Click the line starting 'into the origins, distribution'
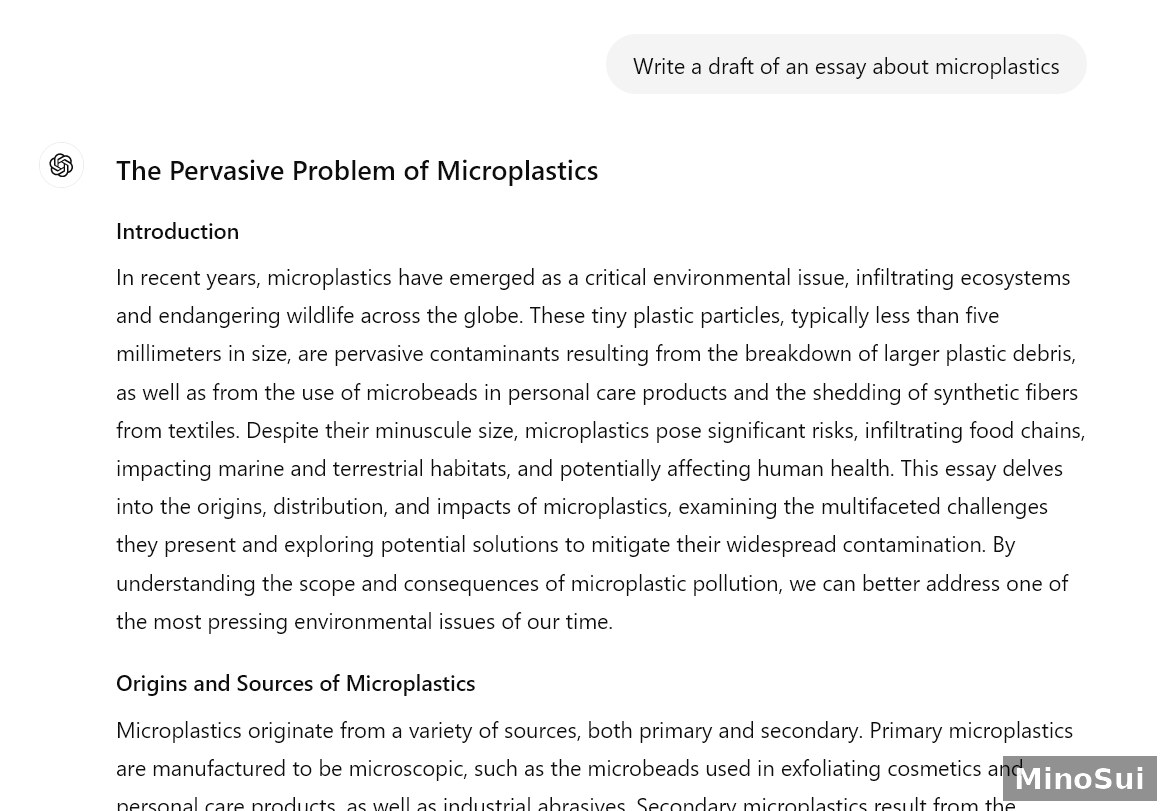The height and width of the screenshot is (811, 1167). pos(582,506)
